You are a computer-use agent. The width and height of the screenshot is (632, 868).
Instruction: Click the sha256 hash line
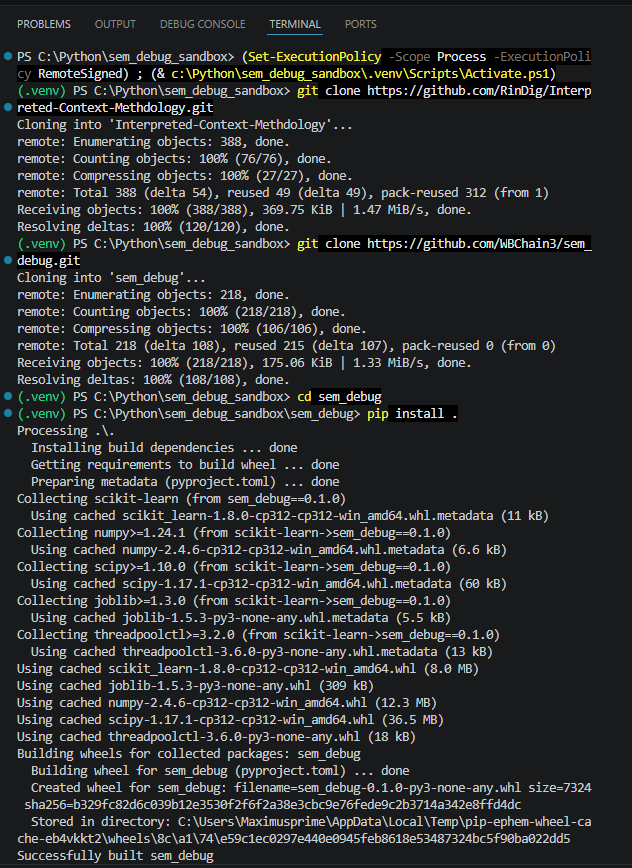pyautogui.click(x=273, y=805)
